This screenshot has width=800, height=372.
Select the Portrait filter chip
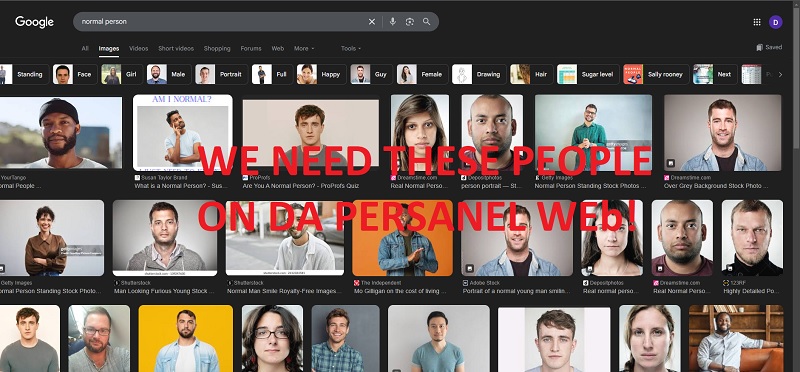(221, 75)
